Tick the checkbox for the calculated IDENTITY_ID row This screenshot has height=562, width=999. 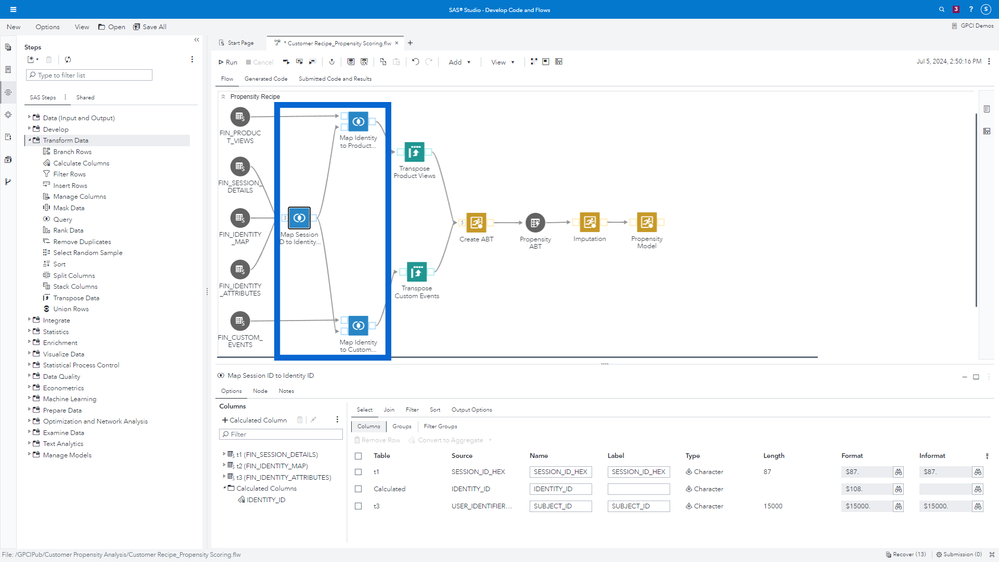coord(358,489)
